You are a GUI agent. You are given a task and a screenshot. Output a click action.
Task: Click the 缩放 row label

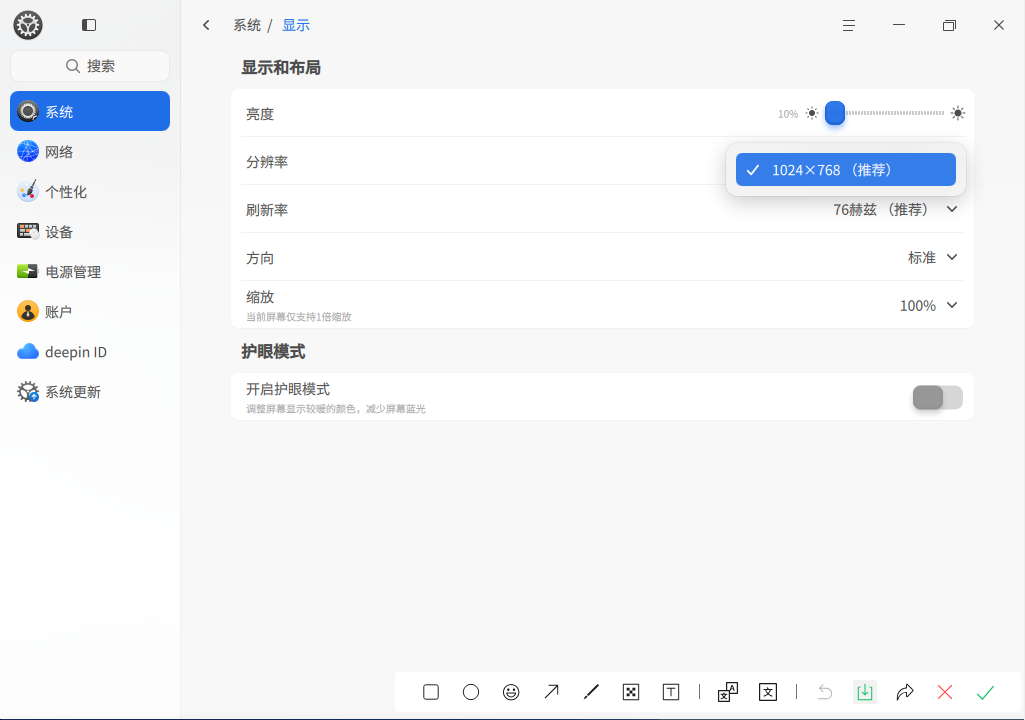[260, 297]
